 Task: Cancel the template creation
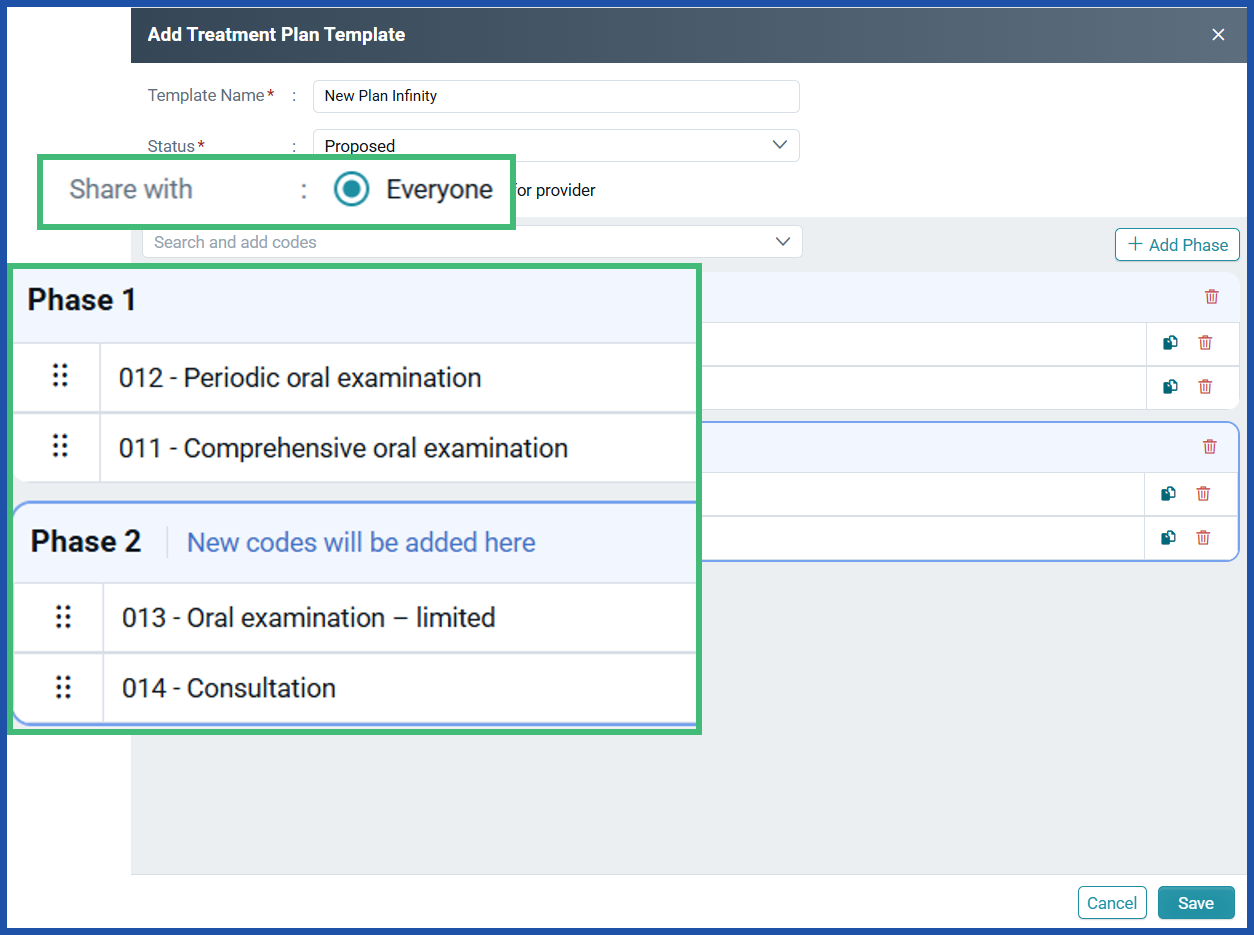point(1112,902)
